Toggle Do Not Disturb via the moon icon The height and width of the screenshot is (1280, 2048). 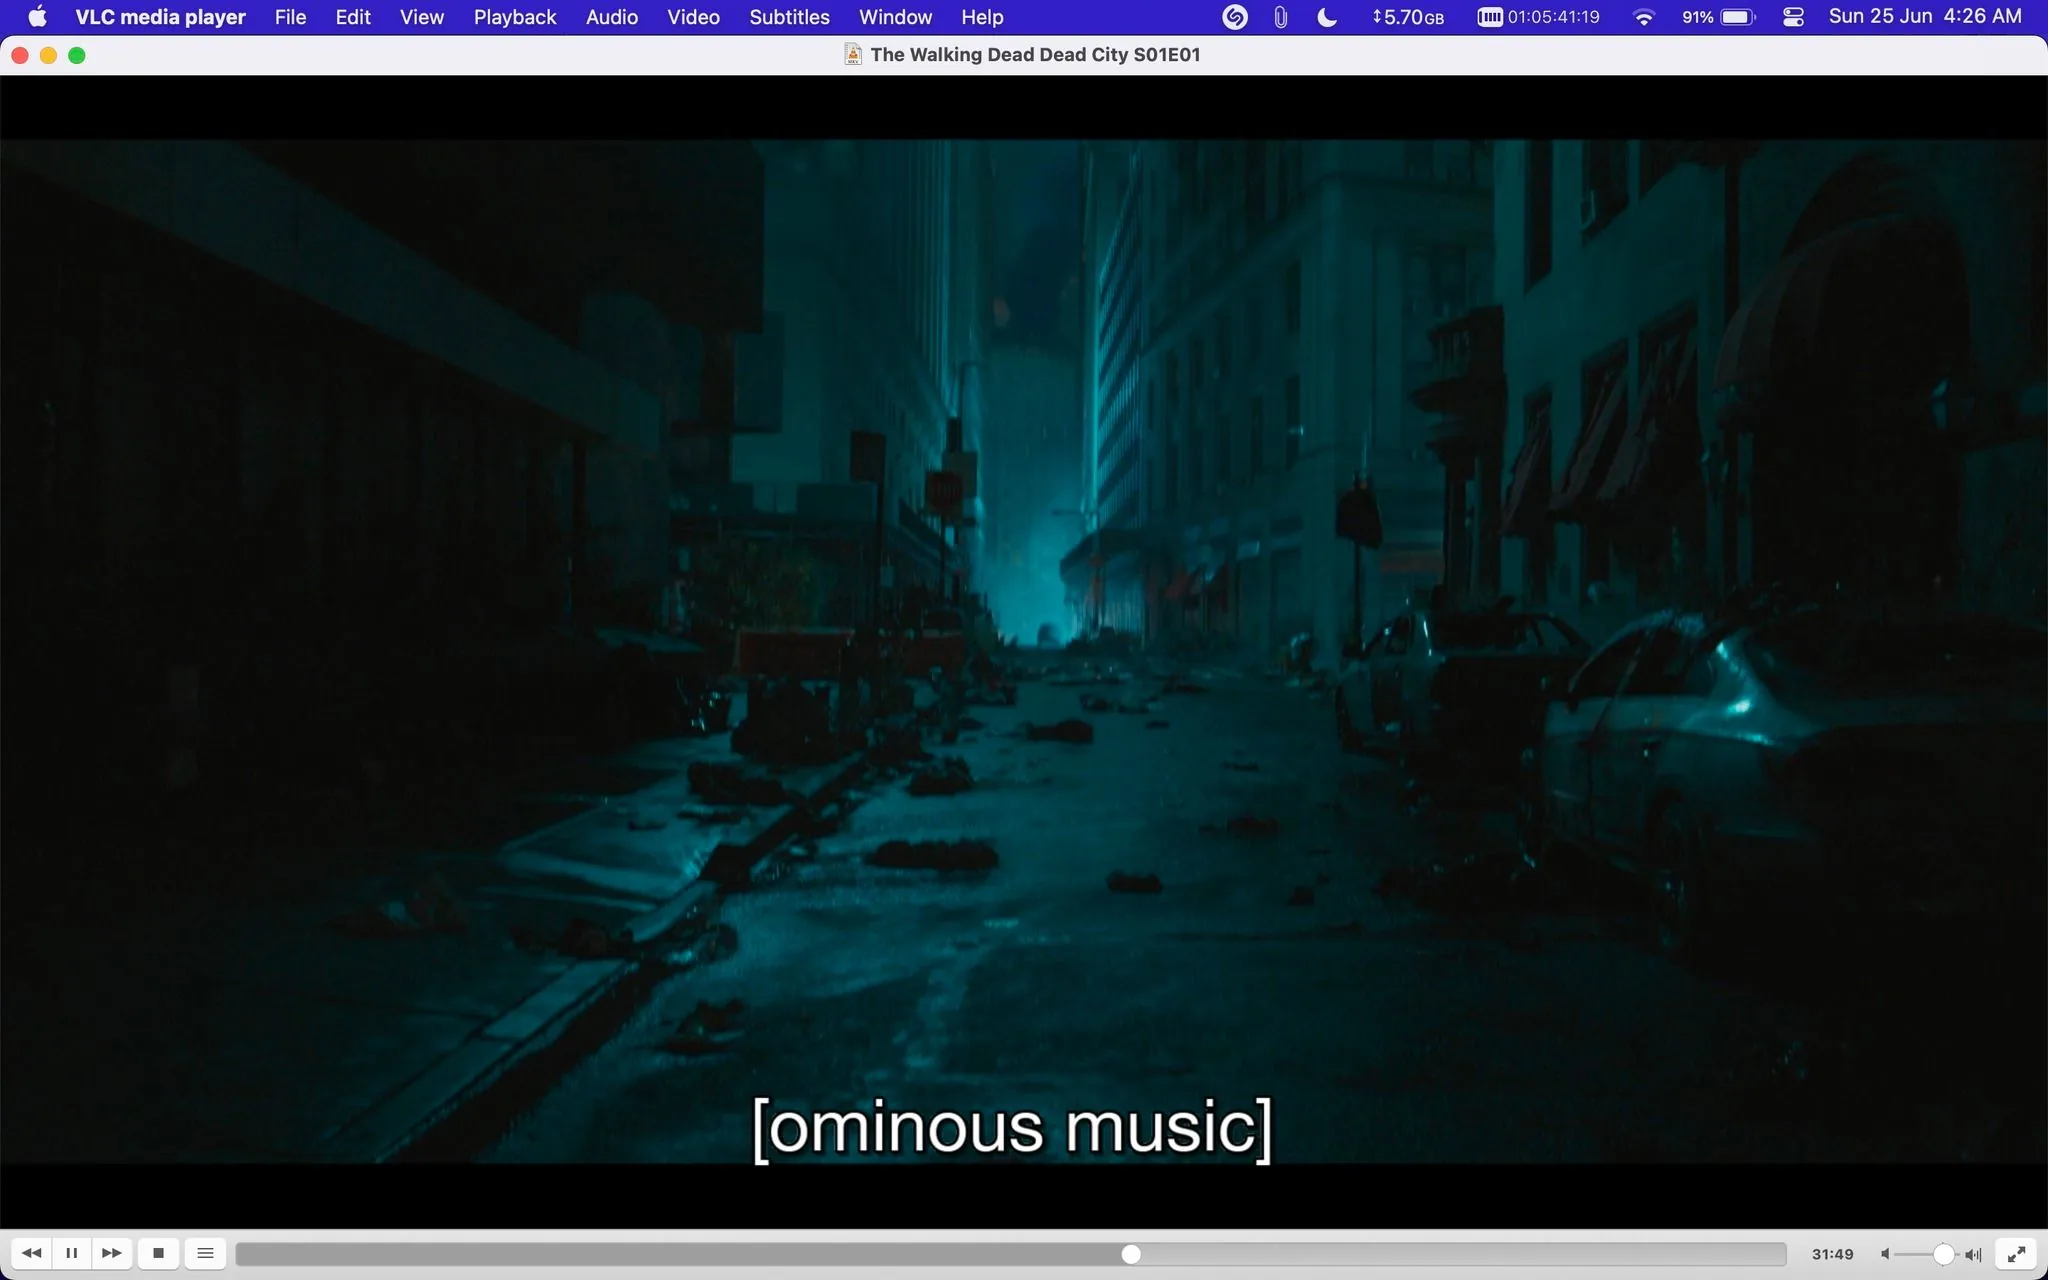pyautogui.click(x=1327, y=17)
